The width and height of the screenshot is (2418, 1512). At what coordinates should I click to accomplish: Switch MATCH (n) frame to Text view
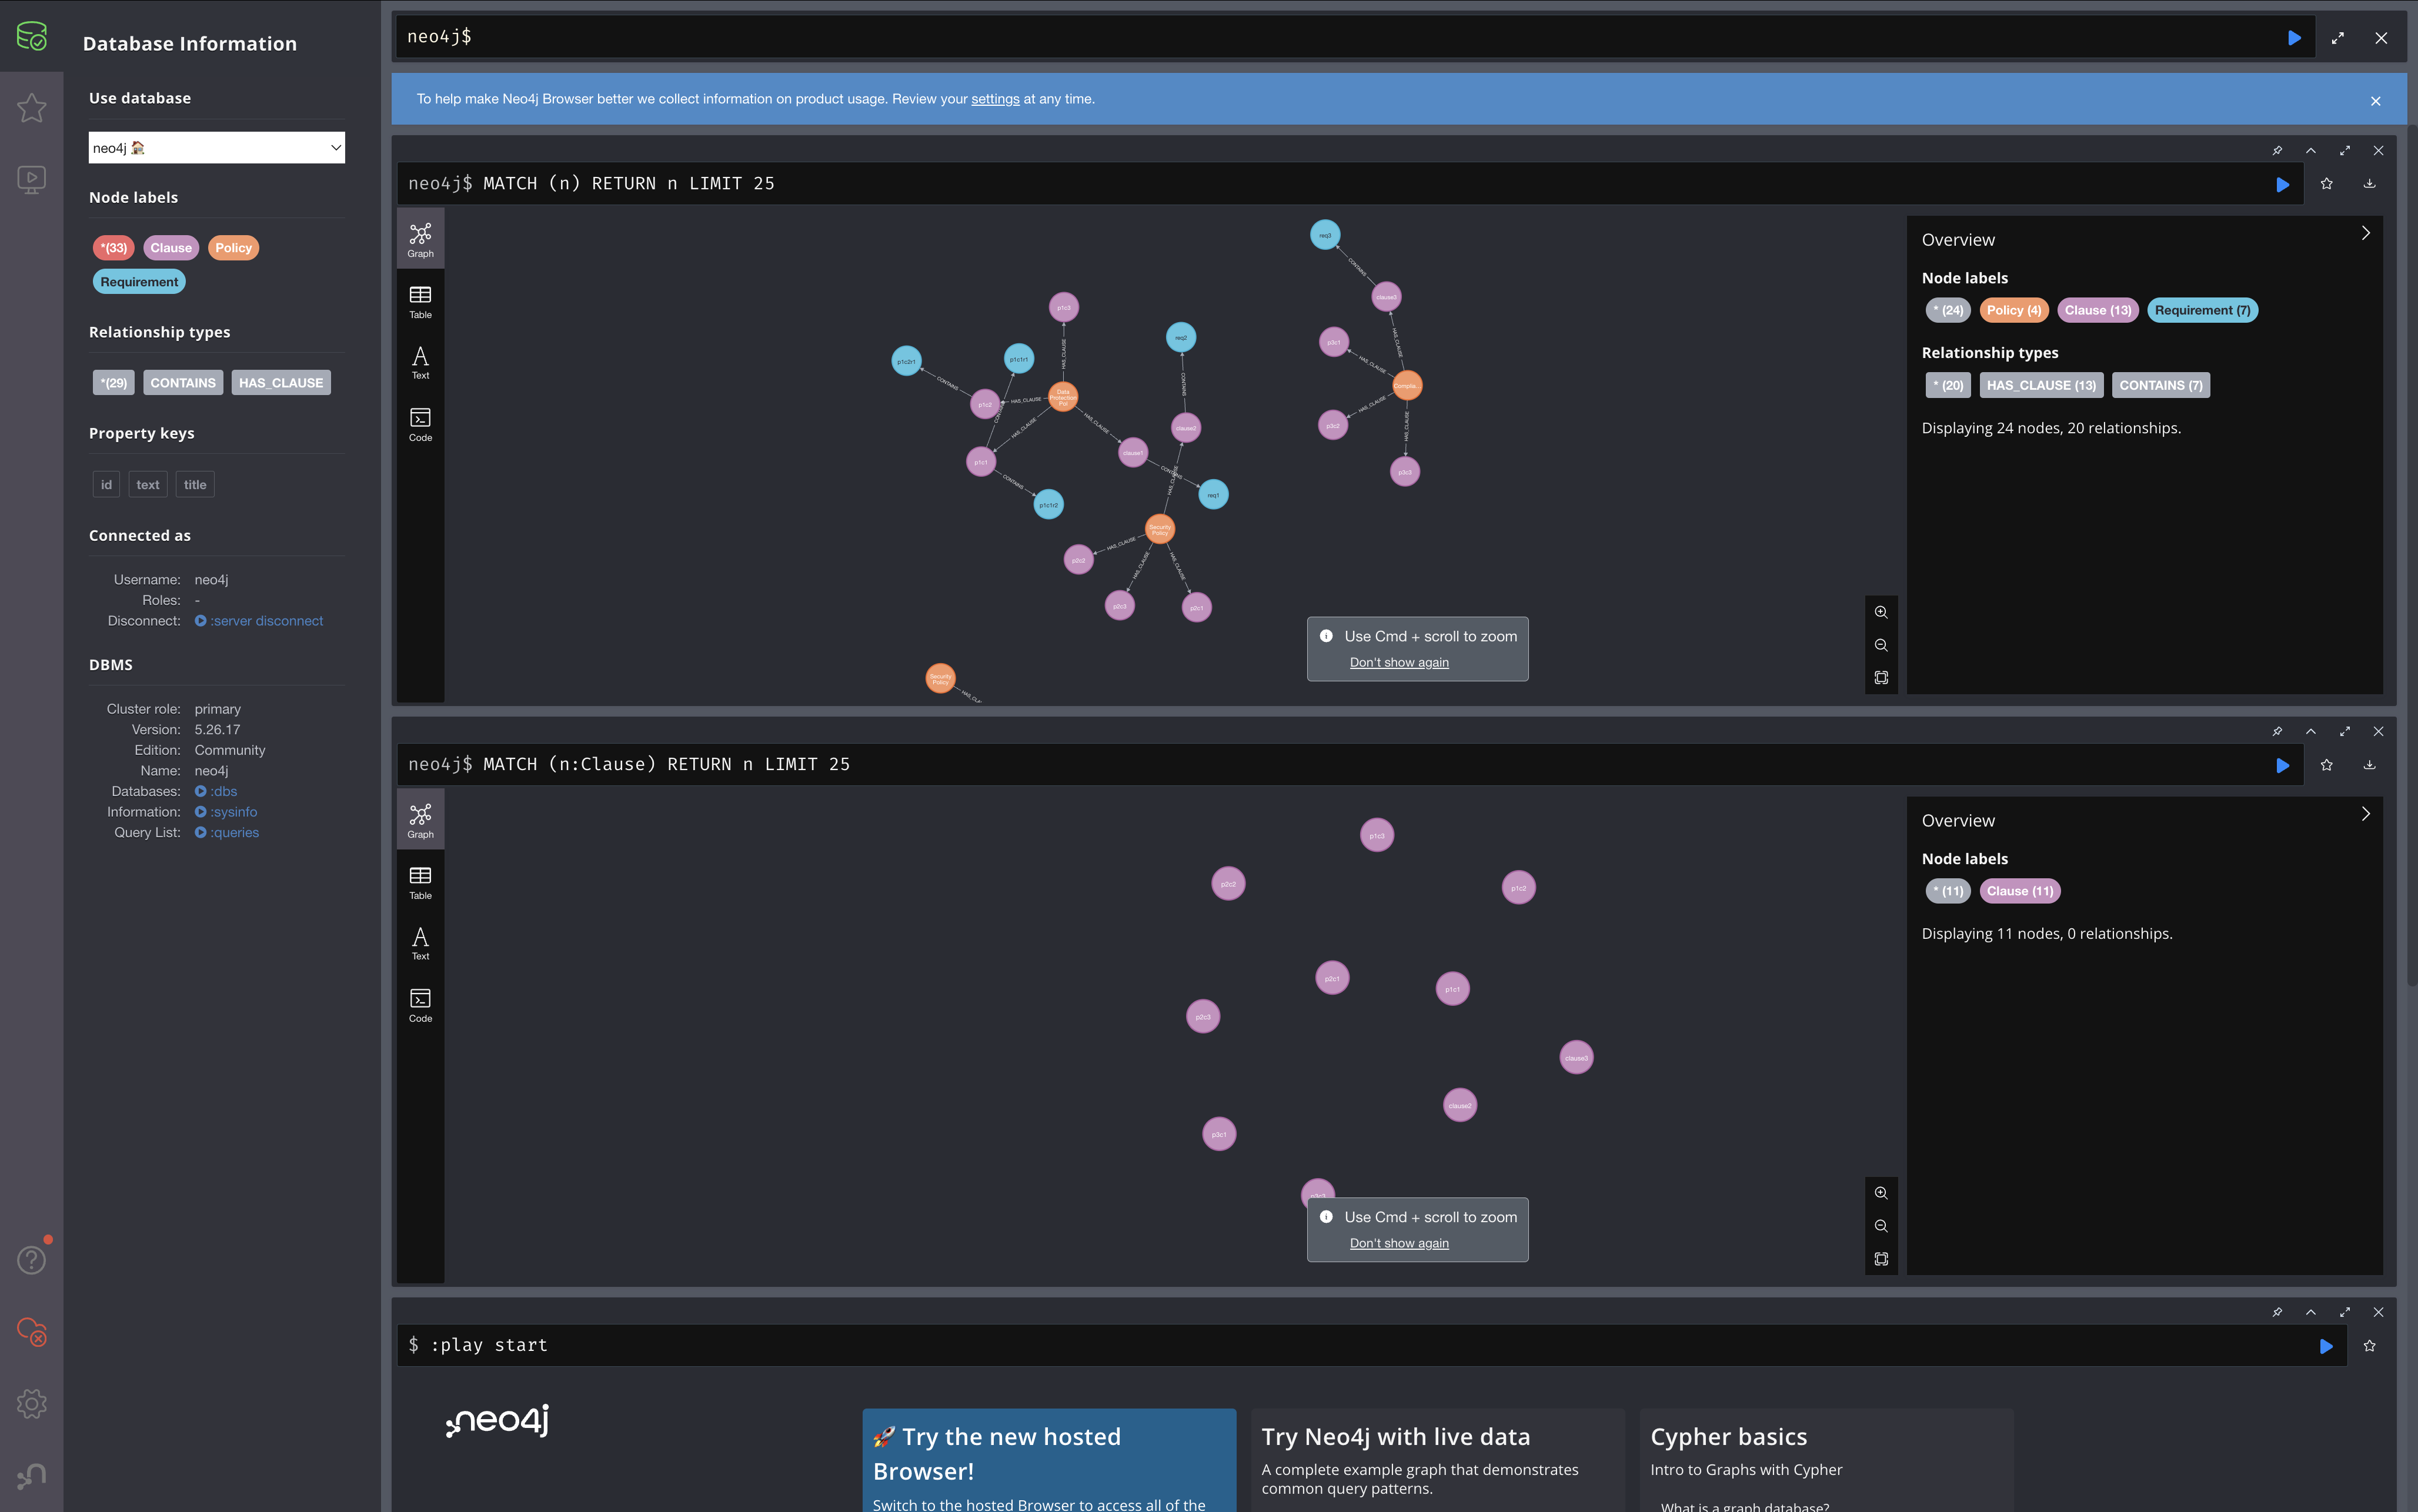point(420,362)
